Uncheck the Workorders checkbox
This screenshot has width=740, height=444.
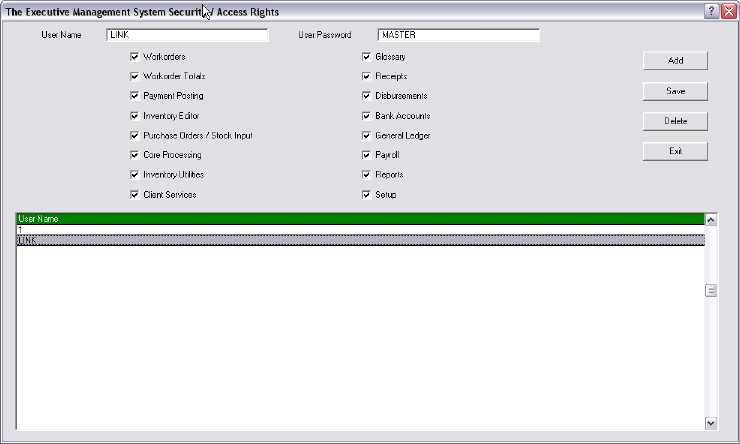pos(134,57)
